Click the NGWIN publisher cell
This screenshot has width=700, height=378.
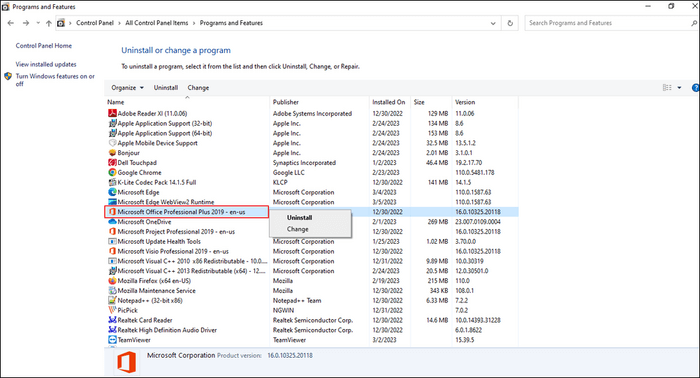[283, 310]
